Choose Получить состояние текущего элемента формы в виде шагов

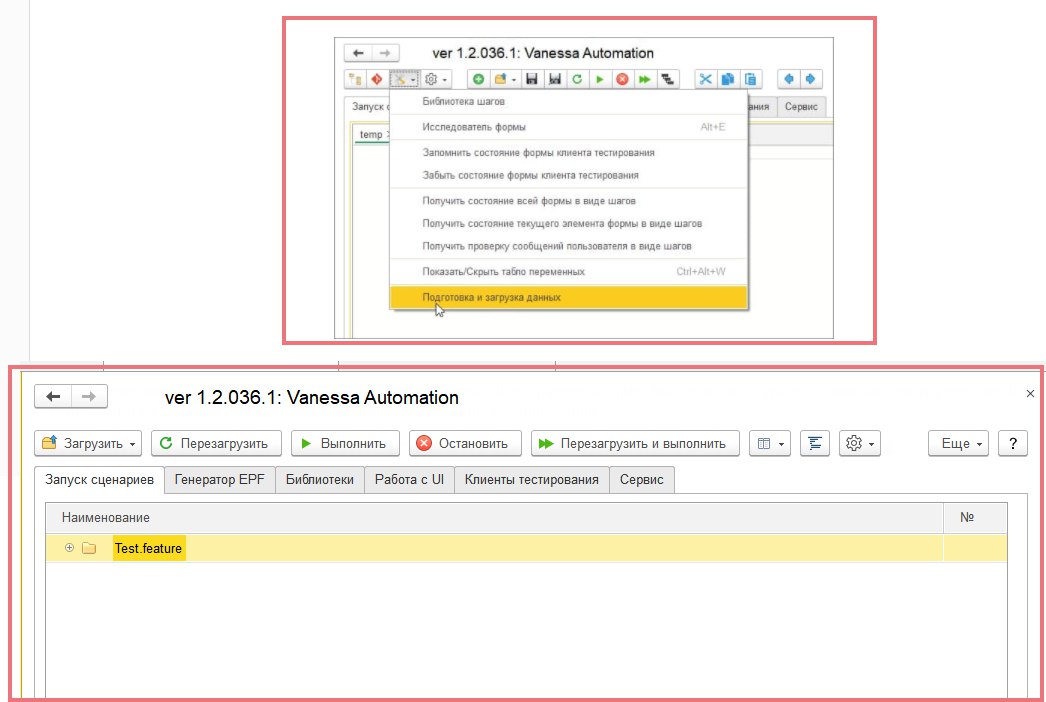pyautogui.click(x=568, y=224)
